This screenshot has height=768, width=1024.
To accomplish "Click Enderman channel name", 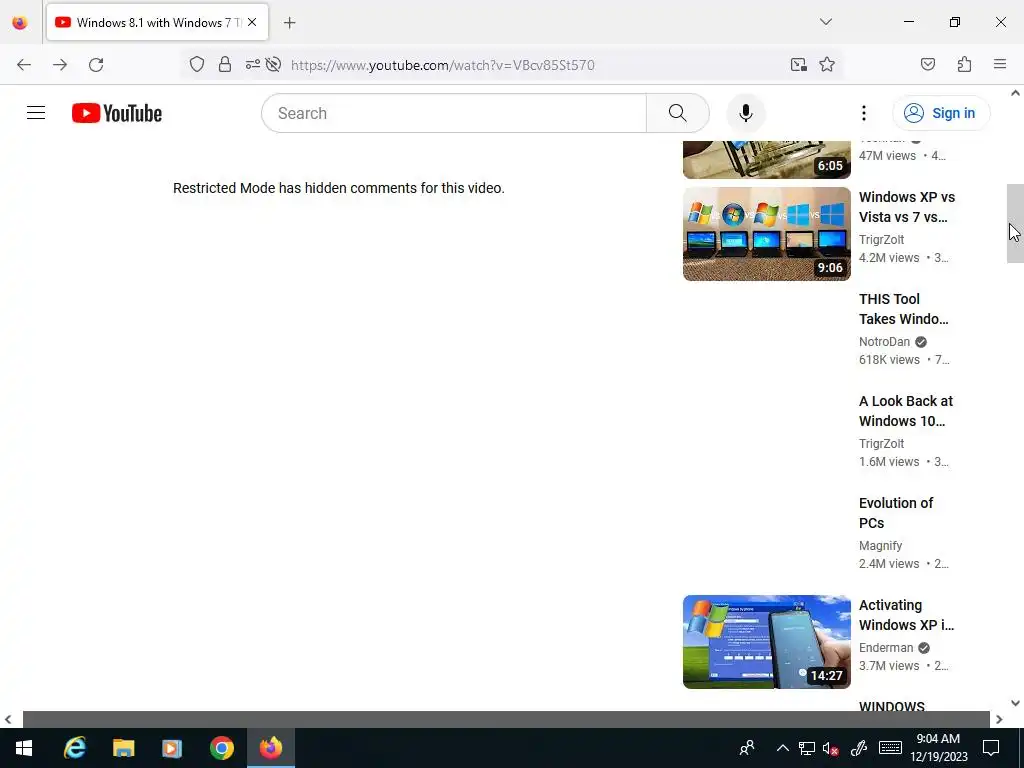I will coord(886,647).
